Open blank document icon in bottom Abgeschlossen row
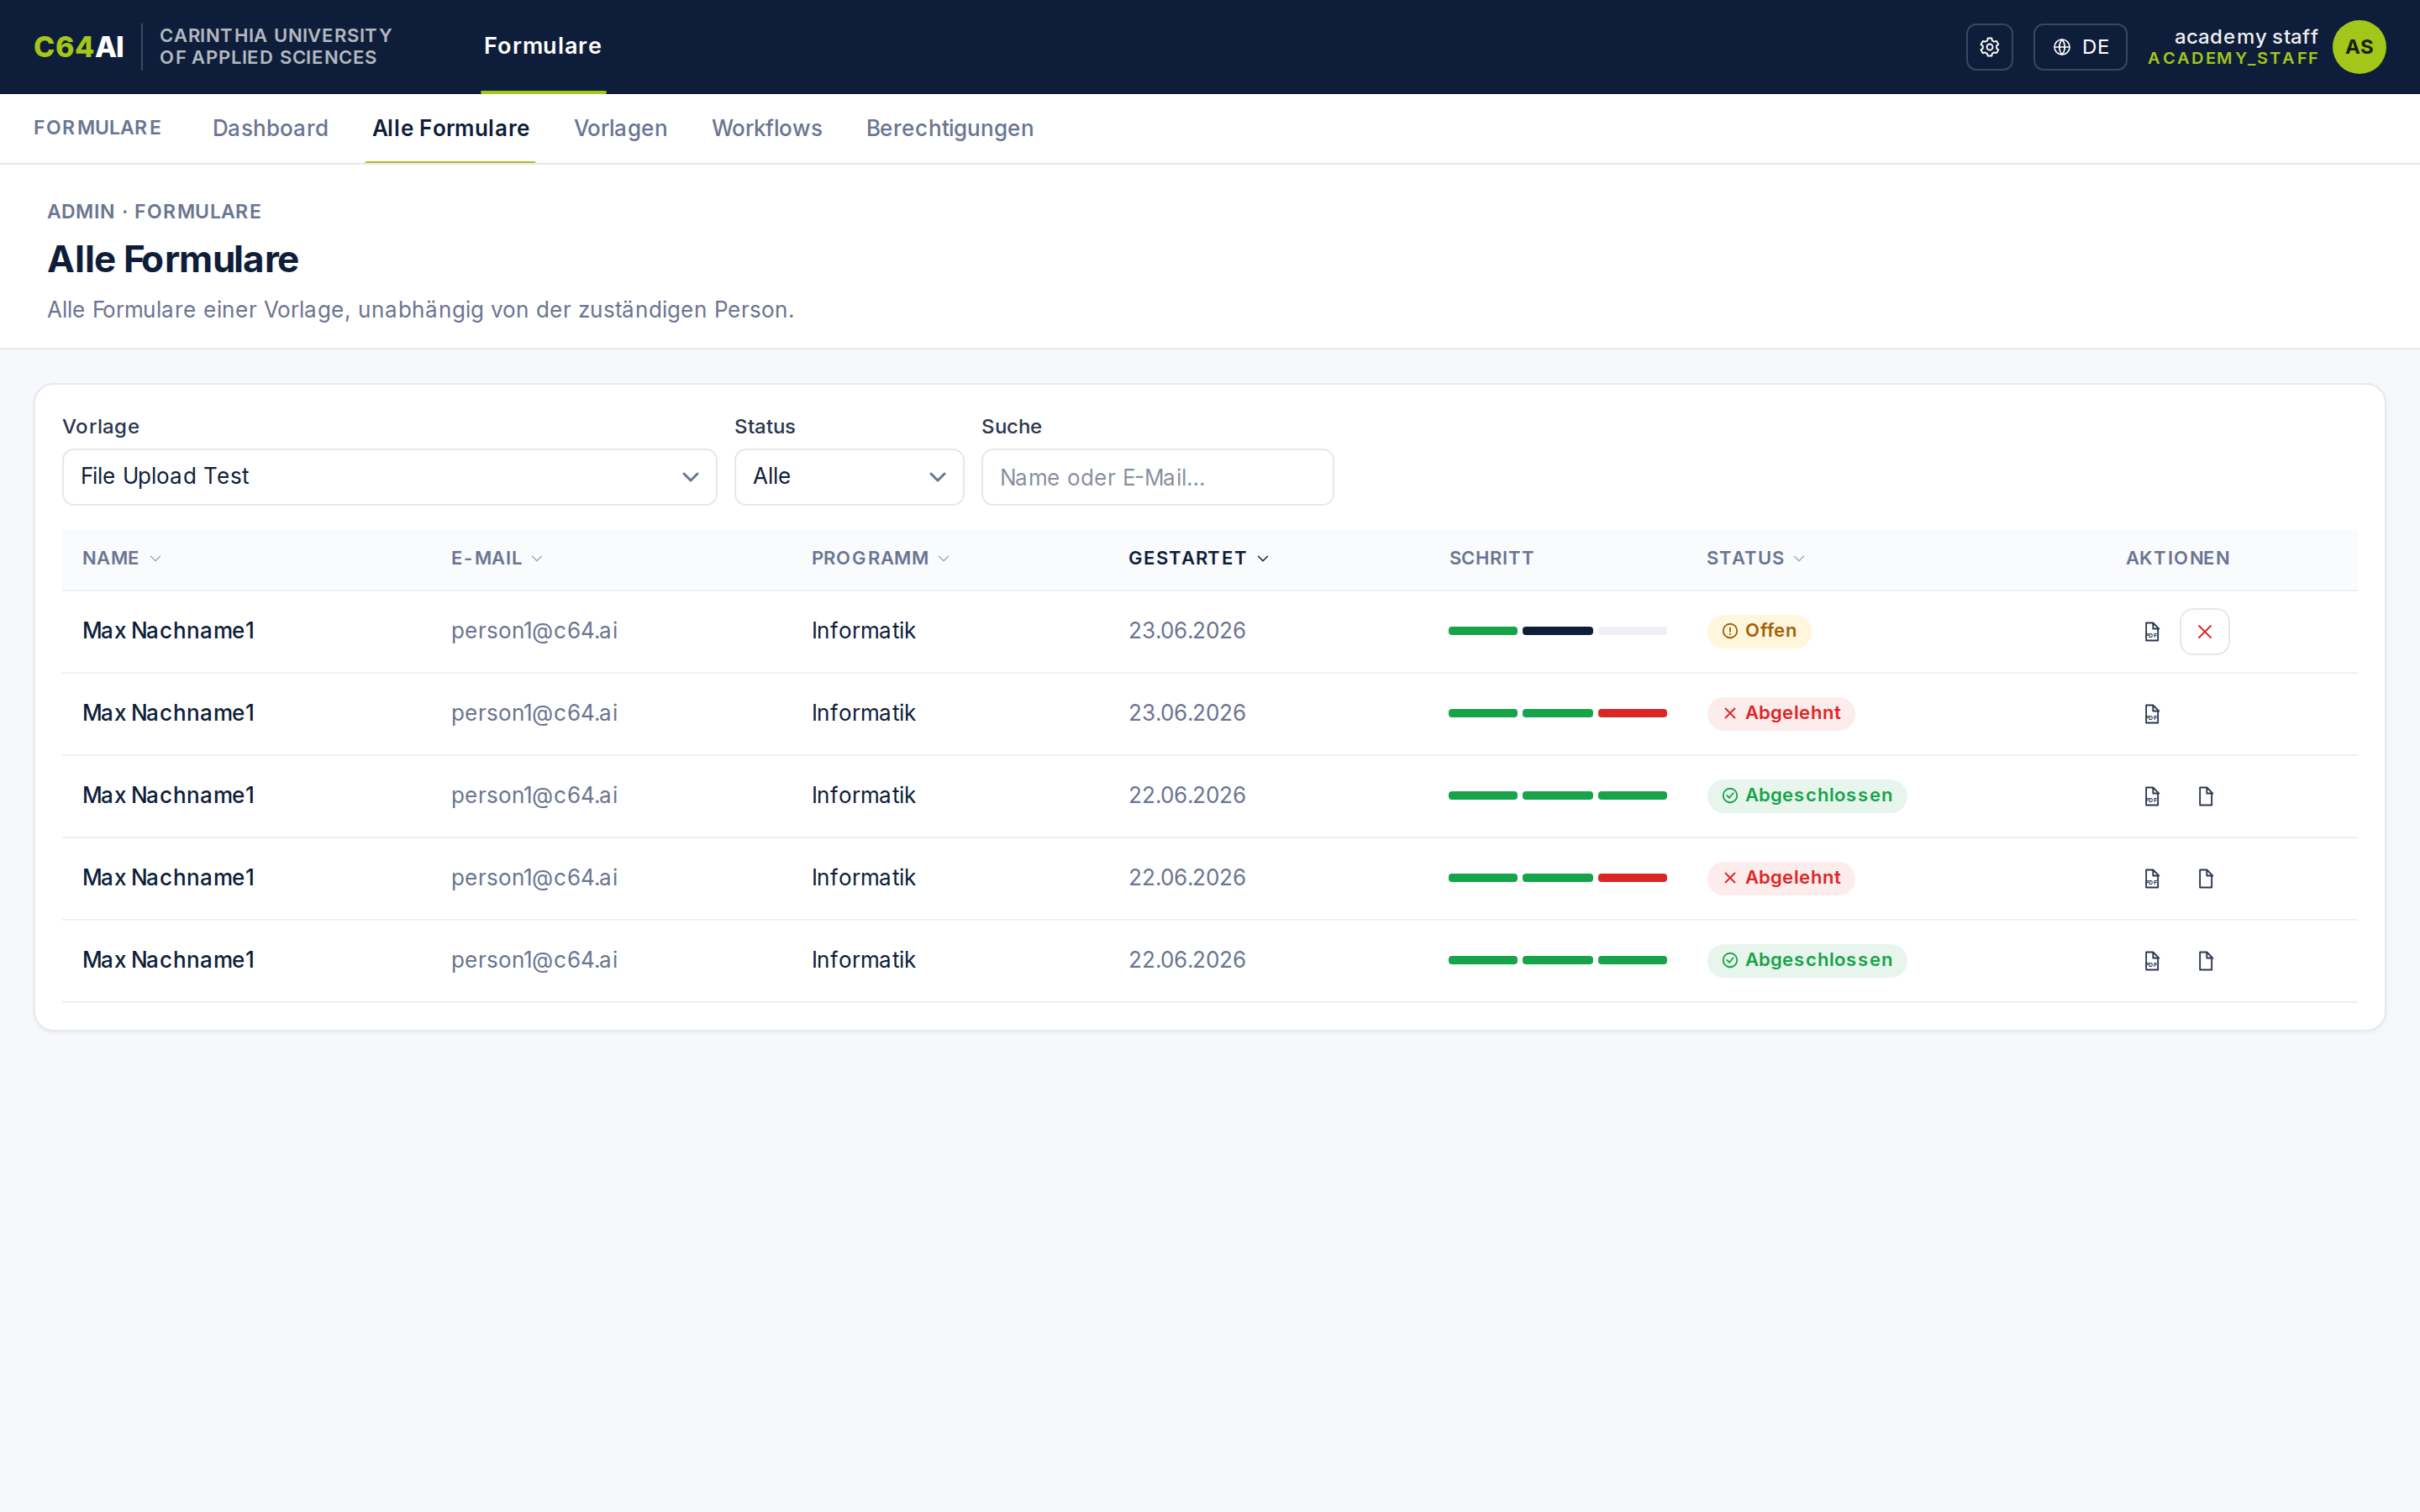Viewport: 2420px width, 1512px height. point(2205,961)
